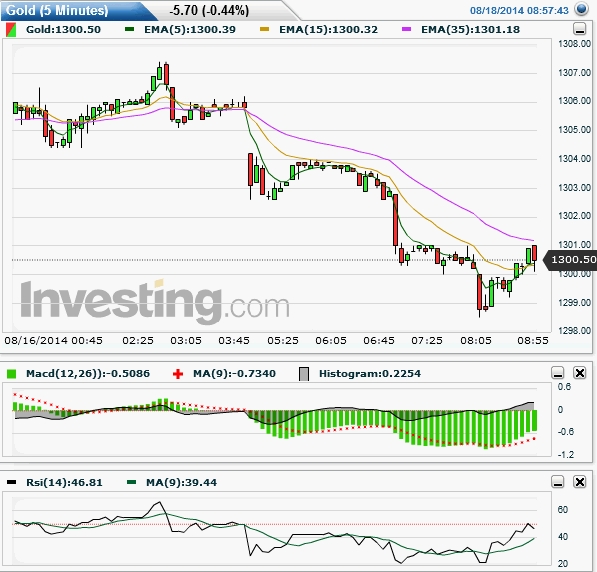The width and height of the screenshot is (597, 572).
Task: Minimize the main Gold price chart panel
Action: tap(579, 29)
